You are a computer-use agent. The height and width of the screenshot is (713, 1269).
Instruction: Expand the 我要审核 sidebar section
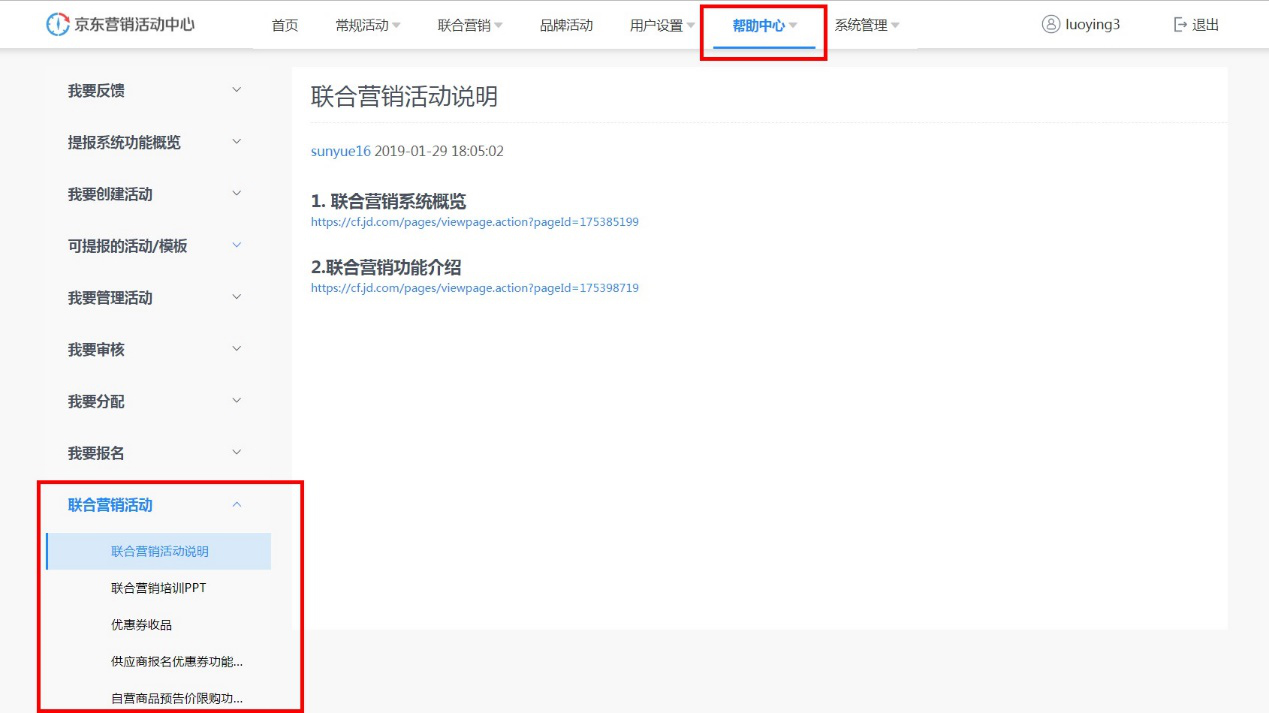[236, 349]
